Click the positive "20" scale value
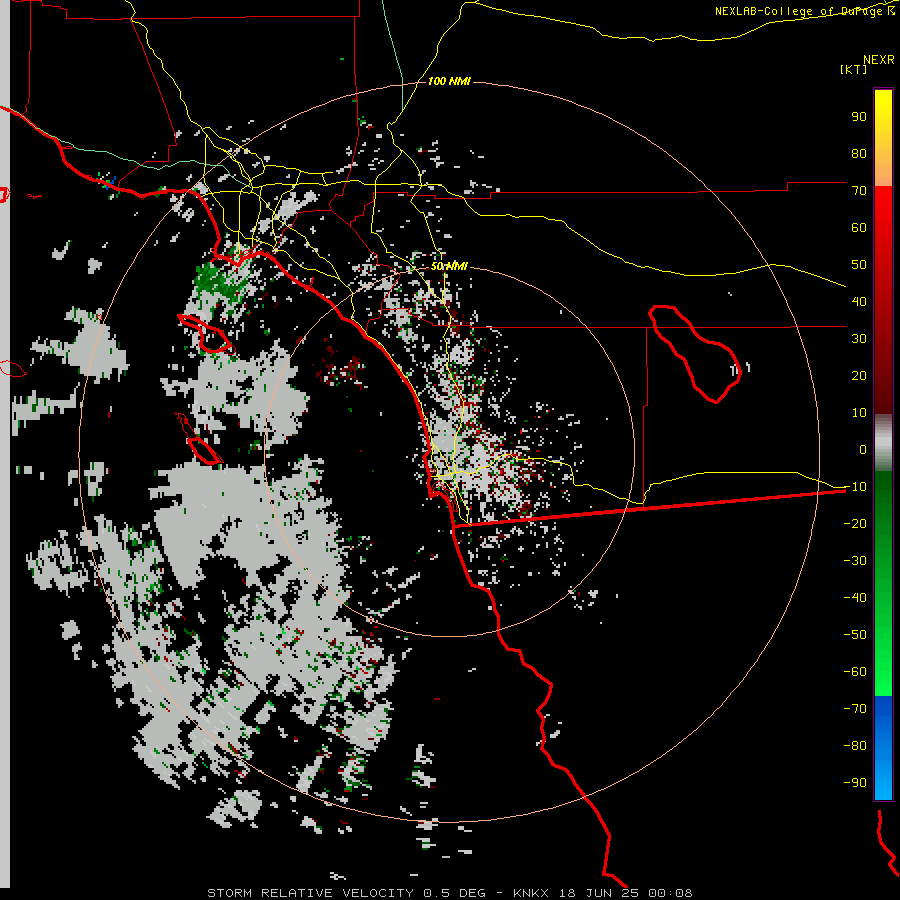Viewport: 900px width, 900px height. pyautogui.click(x=859, y=376)
